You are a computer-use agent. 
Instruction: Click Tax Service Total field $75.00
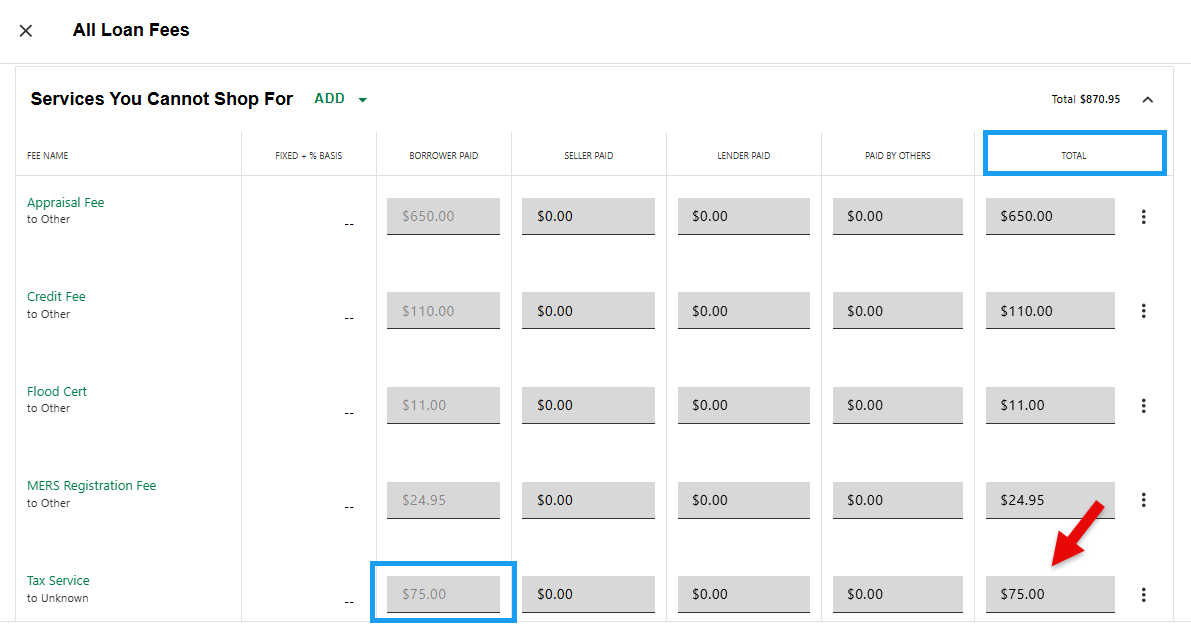pyautogui.click(x=1050, y=594)
